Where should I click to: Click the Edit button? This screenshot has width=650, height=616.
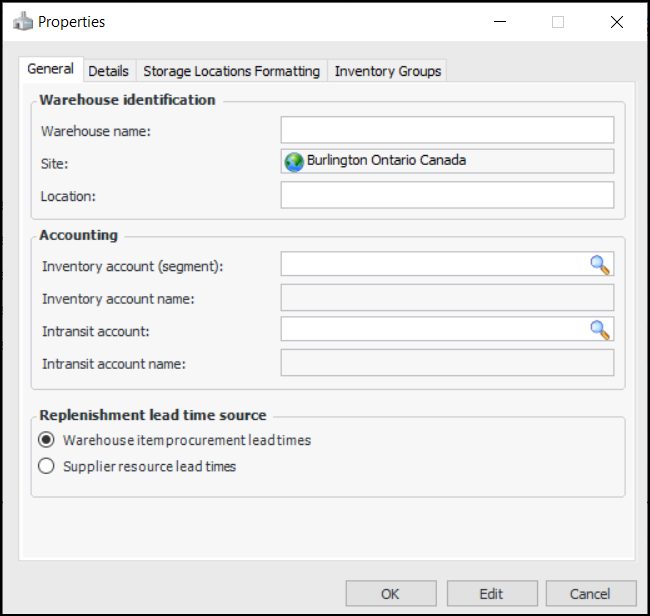[x=491, y=594]
